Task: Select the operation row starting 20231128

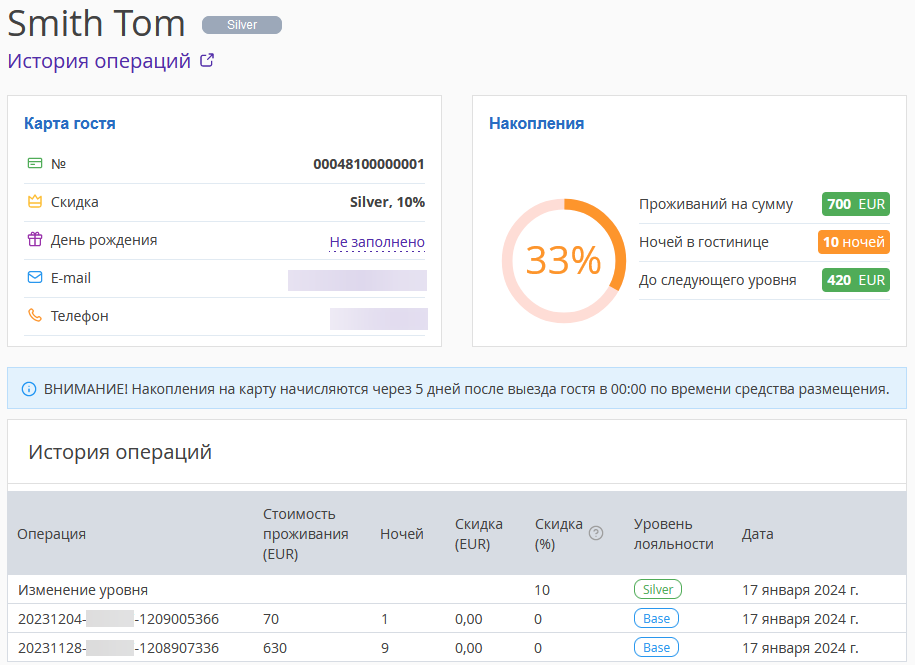Action: 457,648
